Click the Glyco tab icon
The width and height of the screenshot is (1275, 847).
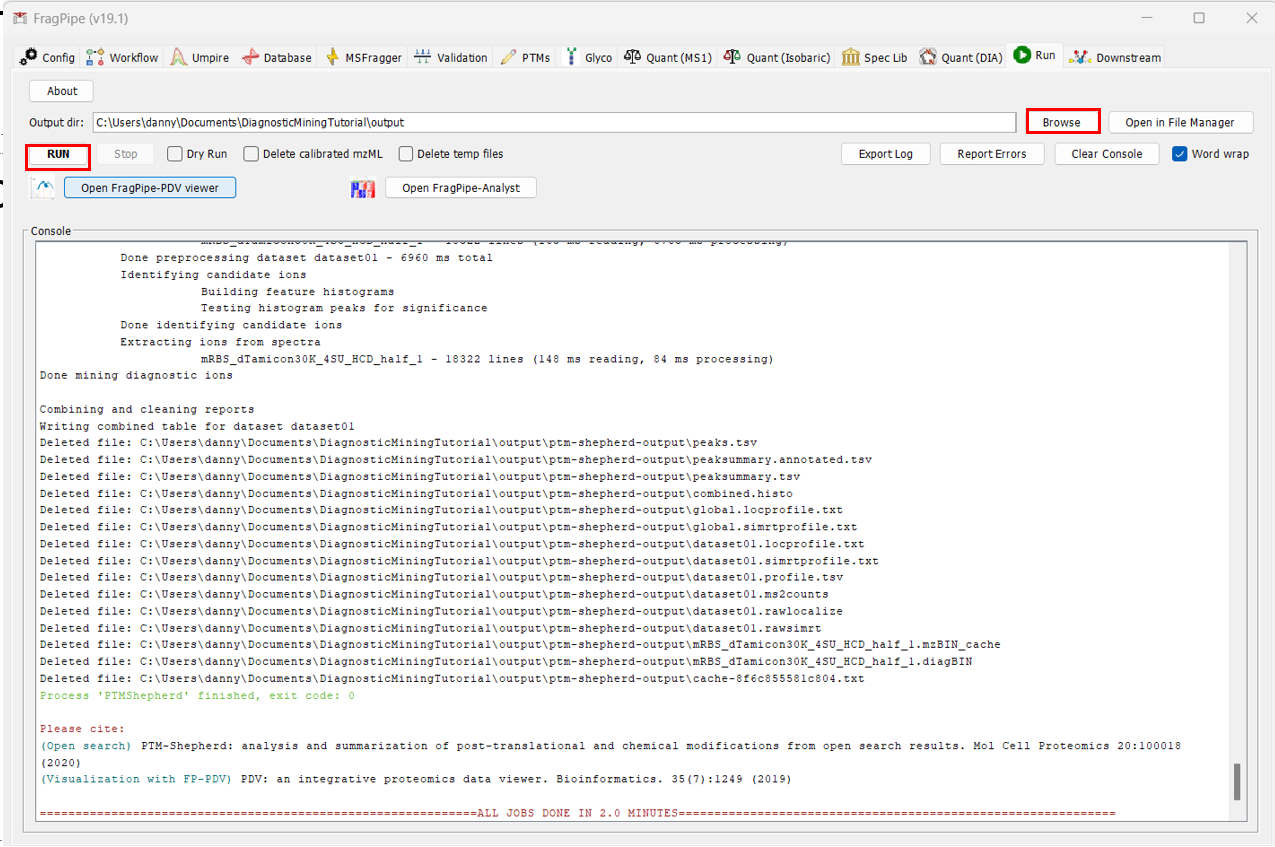(572, 57)
